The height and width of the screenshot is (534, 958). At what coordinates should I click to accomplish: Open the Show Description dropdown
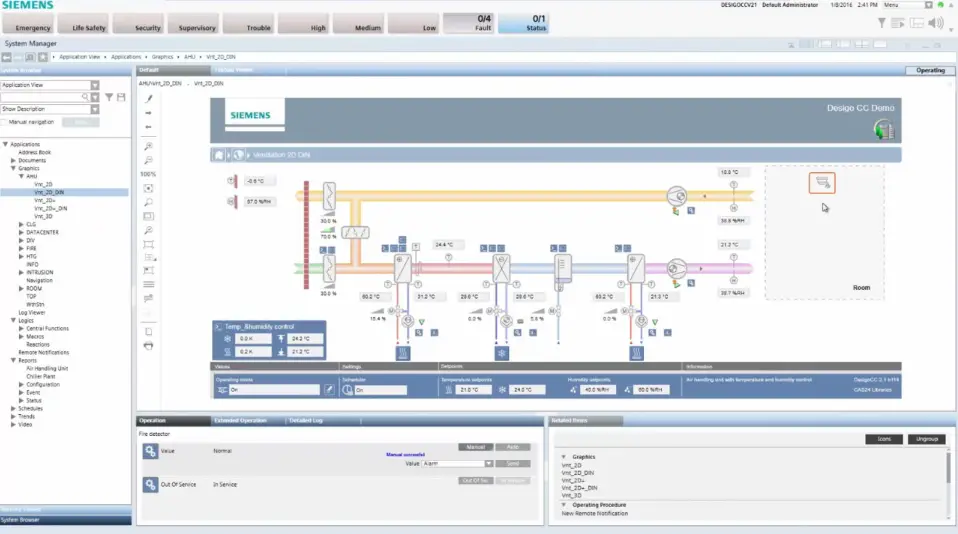(95, 109)
